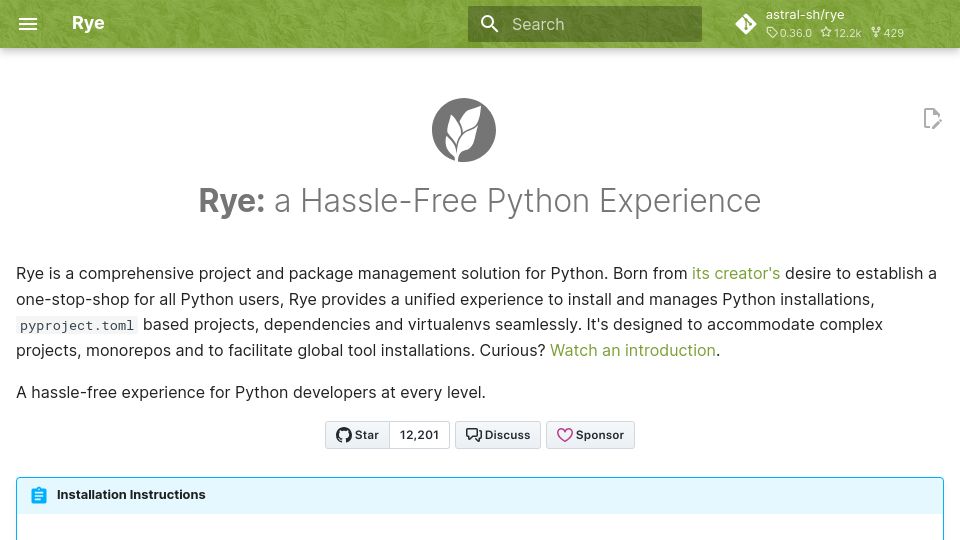The width and height of the screenshot is (960, 540).
Task: Click the page heading 'Rye: a Hassle-Free Python Experience'
Action: click(x=479, y=201)
